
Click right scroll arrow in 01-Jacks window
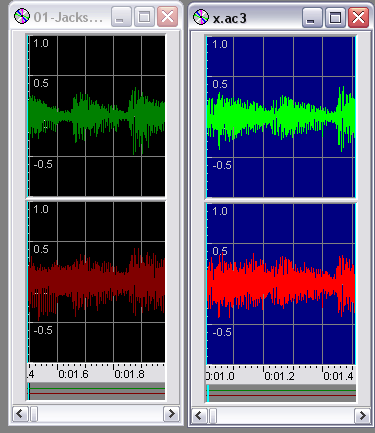pos(171,414)
